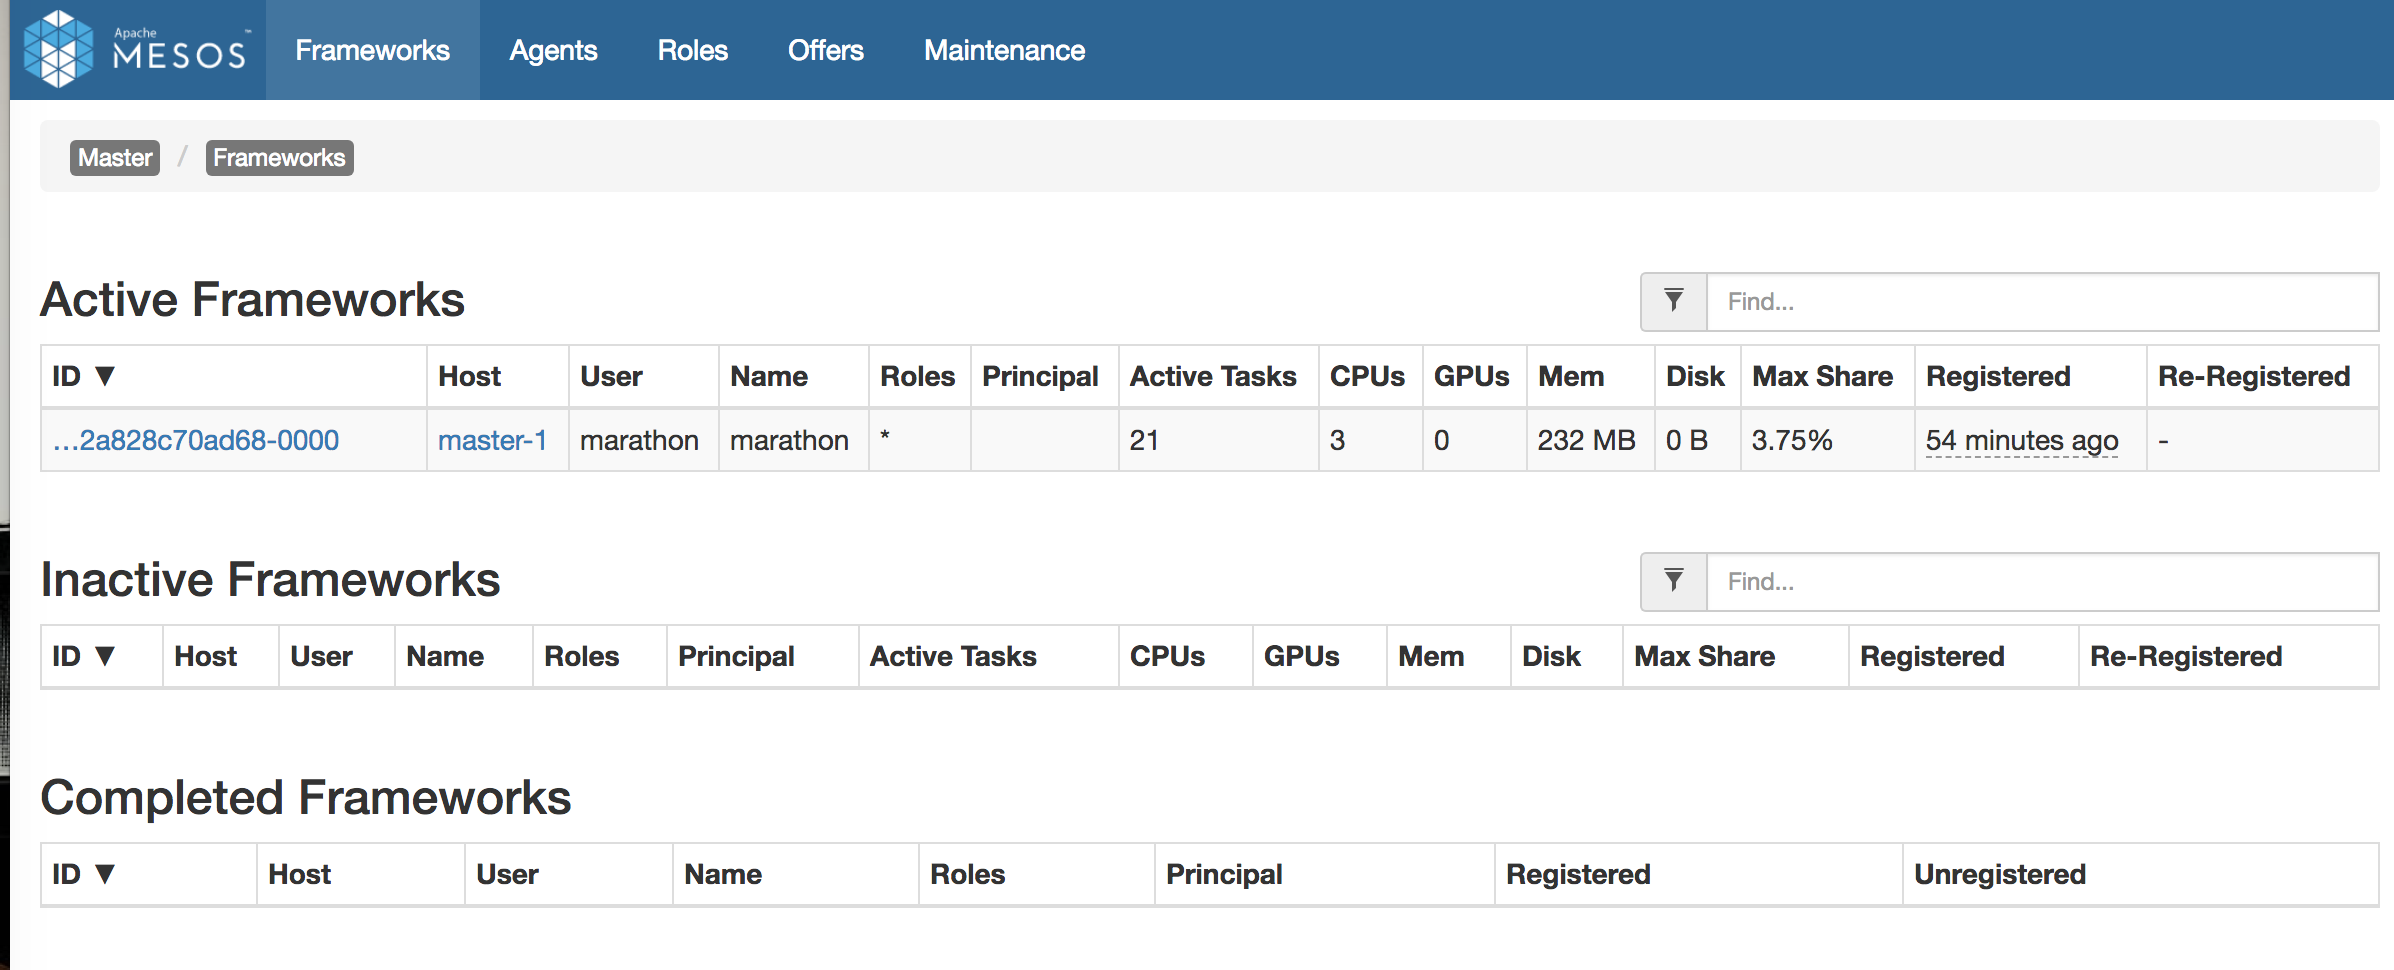Viewport: 2394px width, 970px height.
Task: Focus Active Frameworks Find field
Action: pyautogui.click(x=2042, y=301)
